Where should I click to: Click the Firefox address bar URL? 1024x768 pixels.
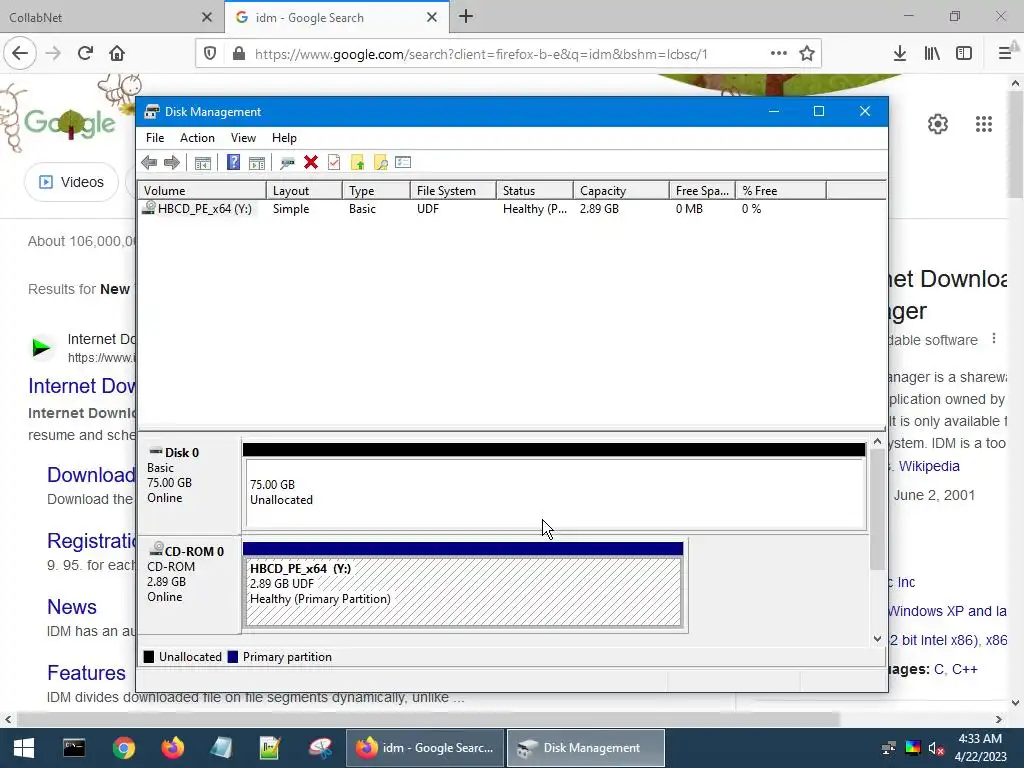pyautogui.click(x=481, y=54)
